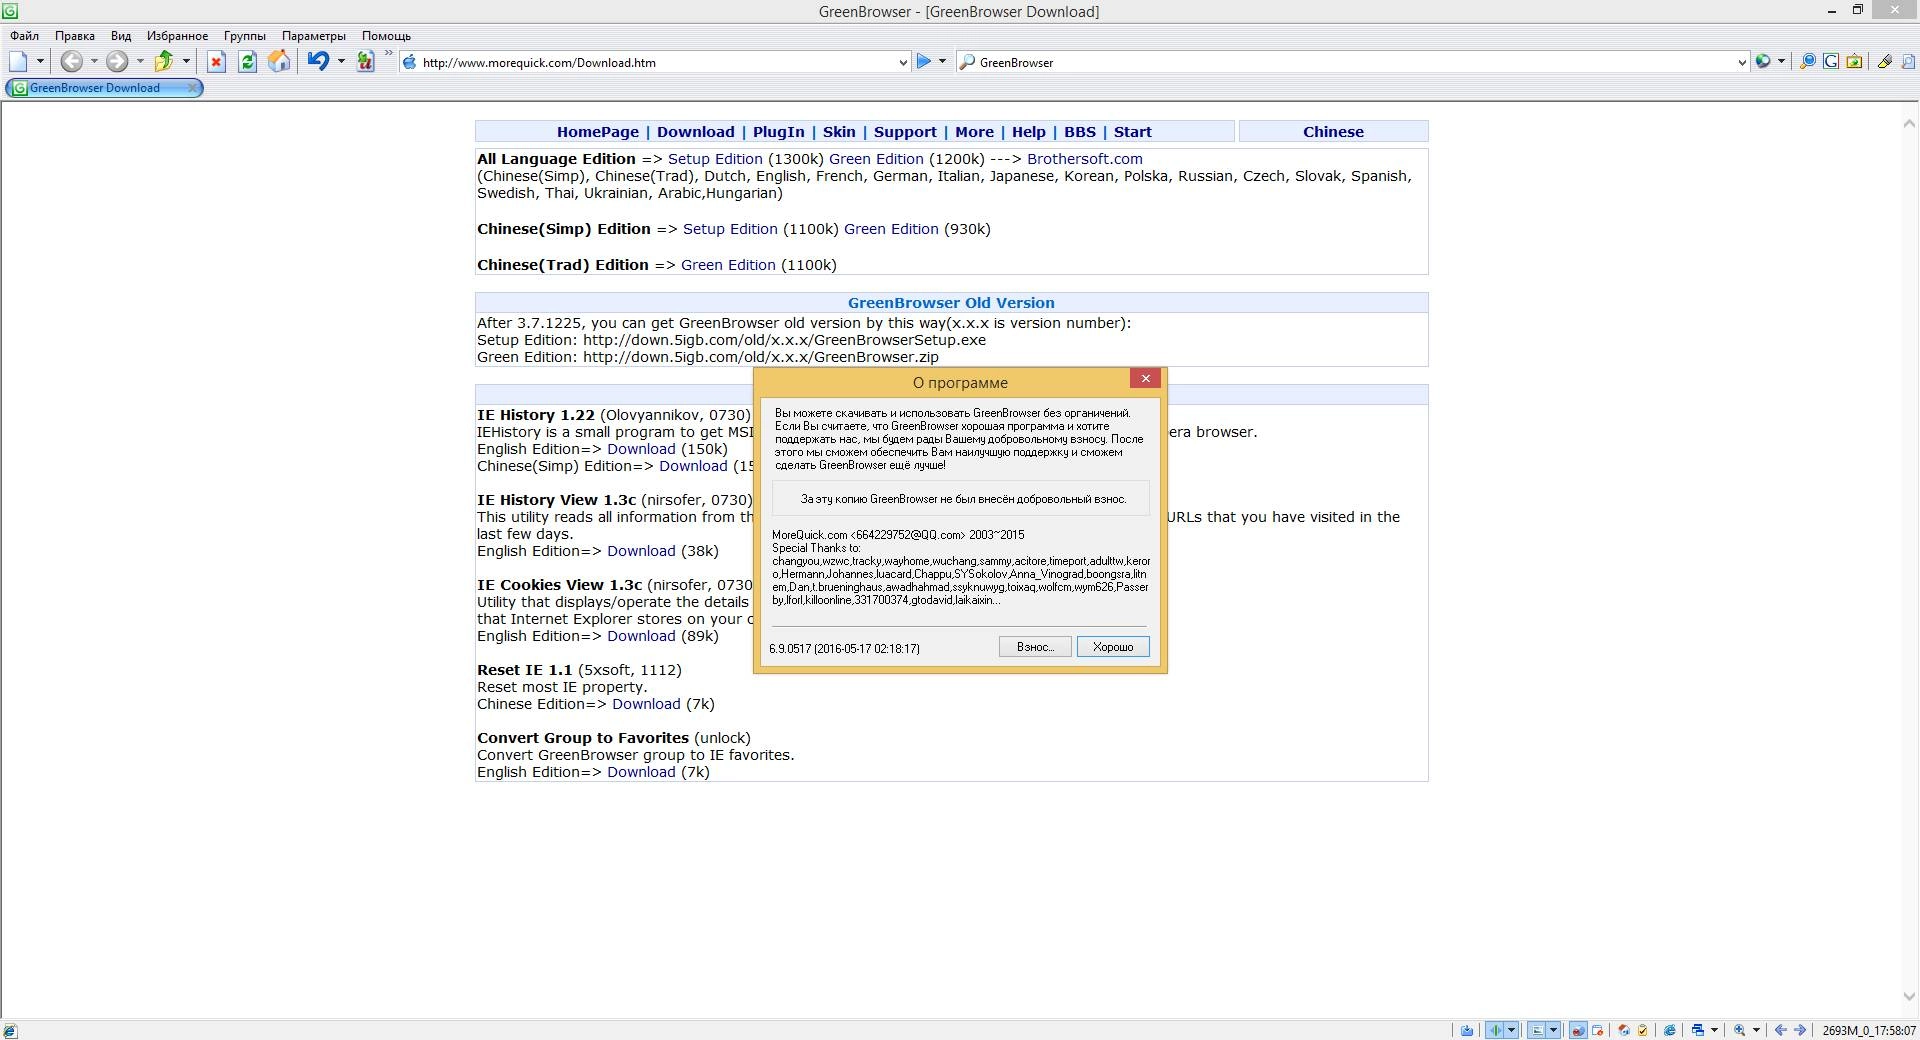Click the blue Undo close arrow icon

pyautogui.click(x=318, y=62)
